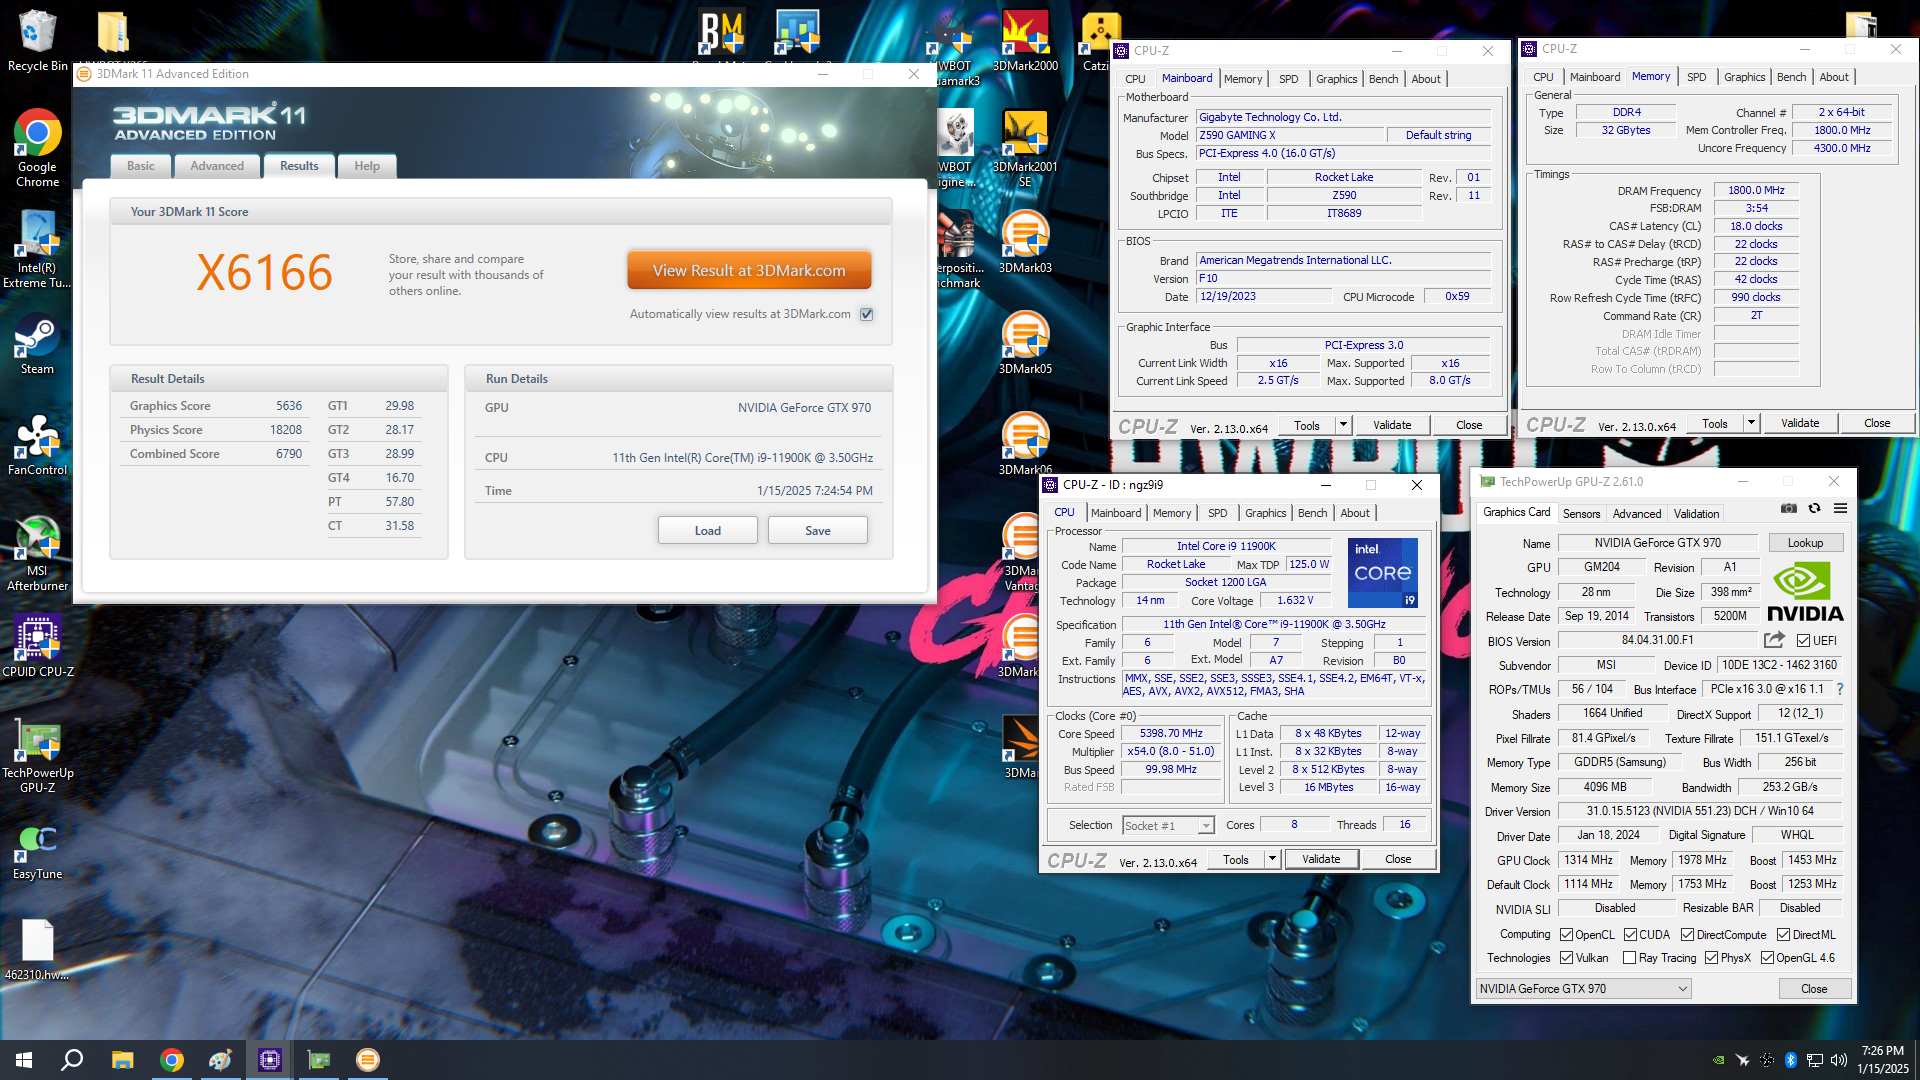Click the X6166 score text
1920x1080 pixels.
[264, 273]
